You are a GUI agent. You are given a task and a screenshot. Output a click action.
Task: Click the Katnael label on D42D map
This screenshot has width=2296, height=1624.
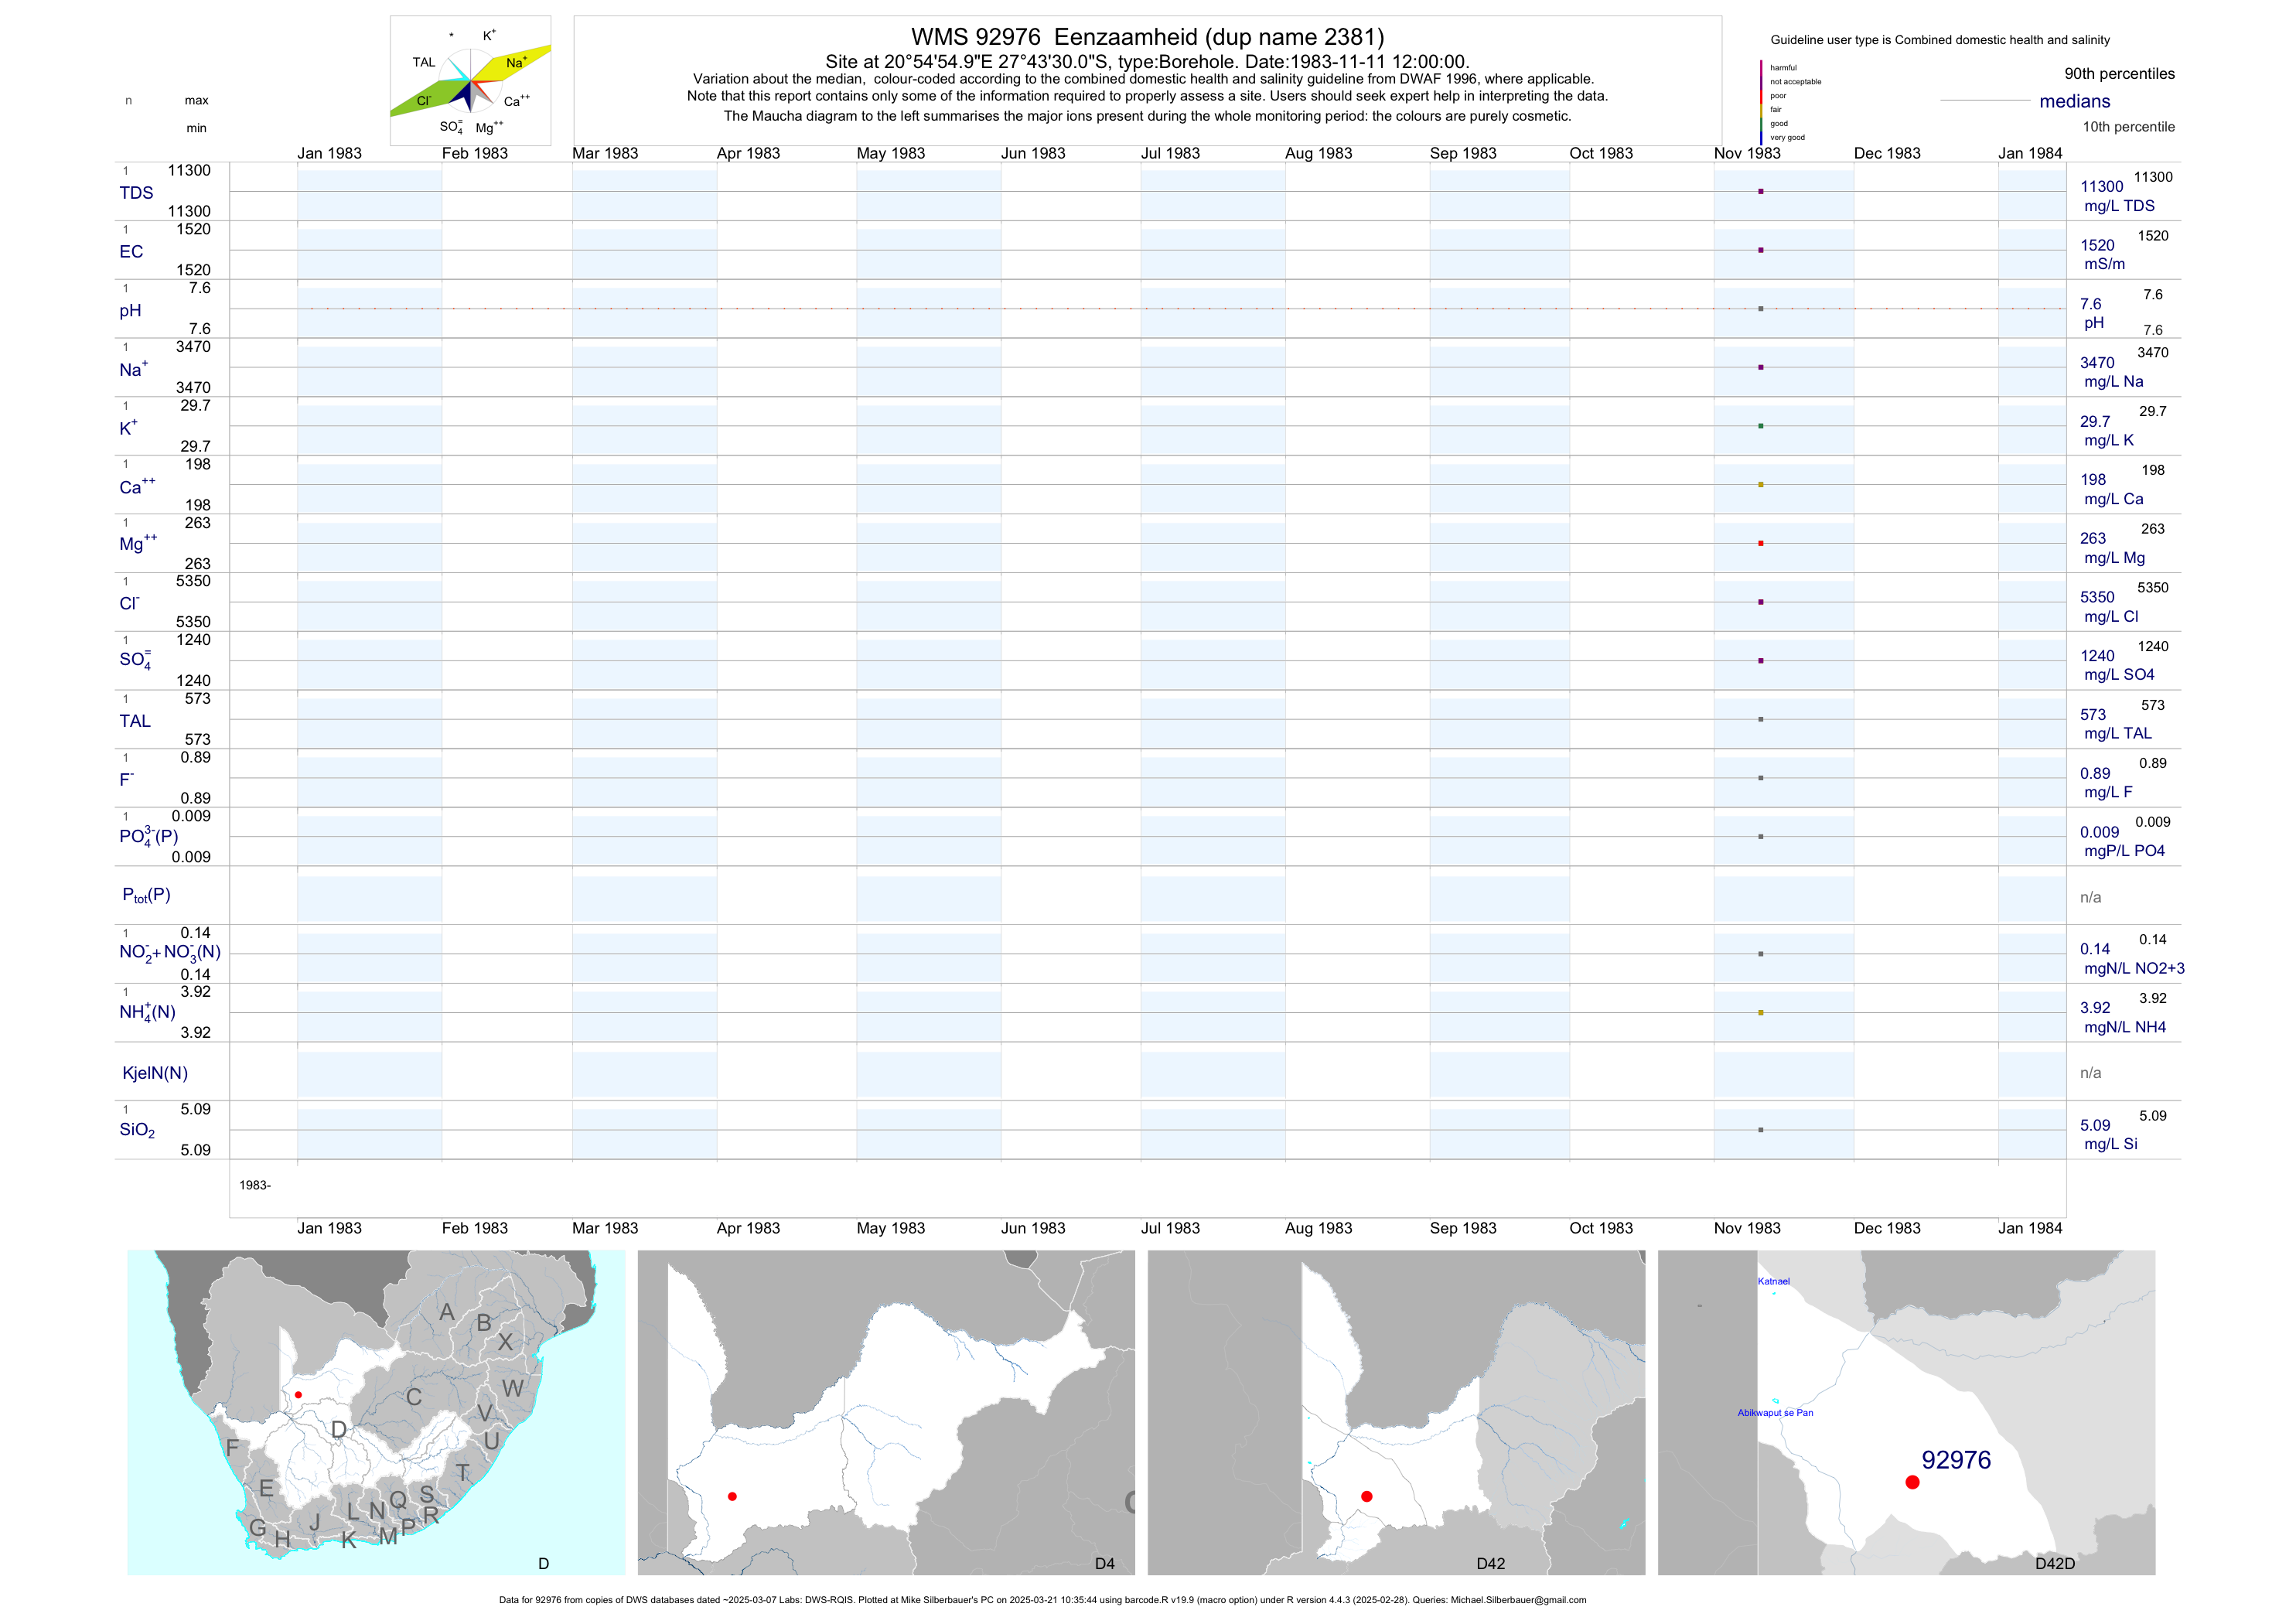click(x=1773, y=1281)
